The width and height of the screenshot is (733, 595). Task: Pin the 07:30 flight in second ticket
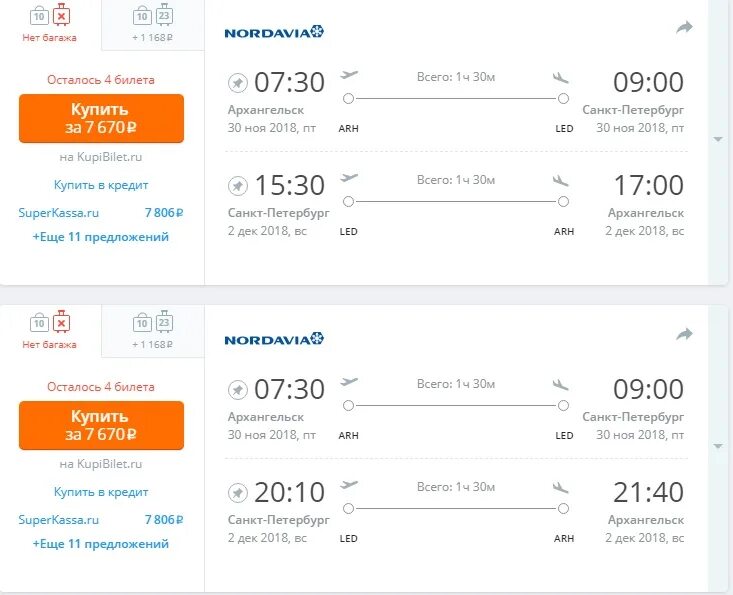click(x=238, y=390)
